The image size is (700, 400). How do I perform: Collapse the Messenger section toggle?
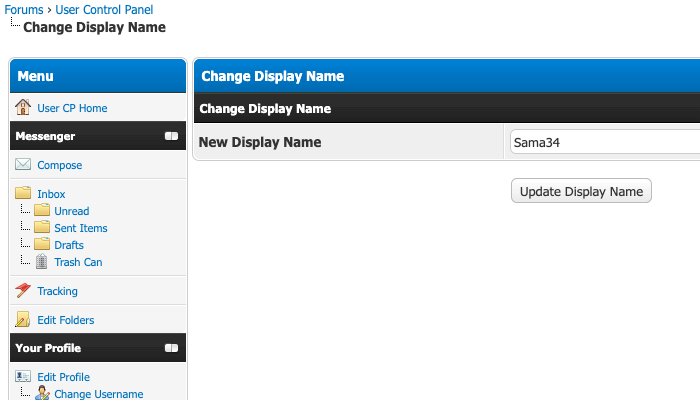(x=171, y=136)
